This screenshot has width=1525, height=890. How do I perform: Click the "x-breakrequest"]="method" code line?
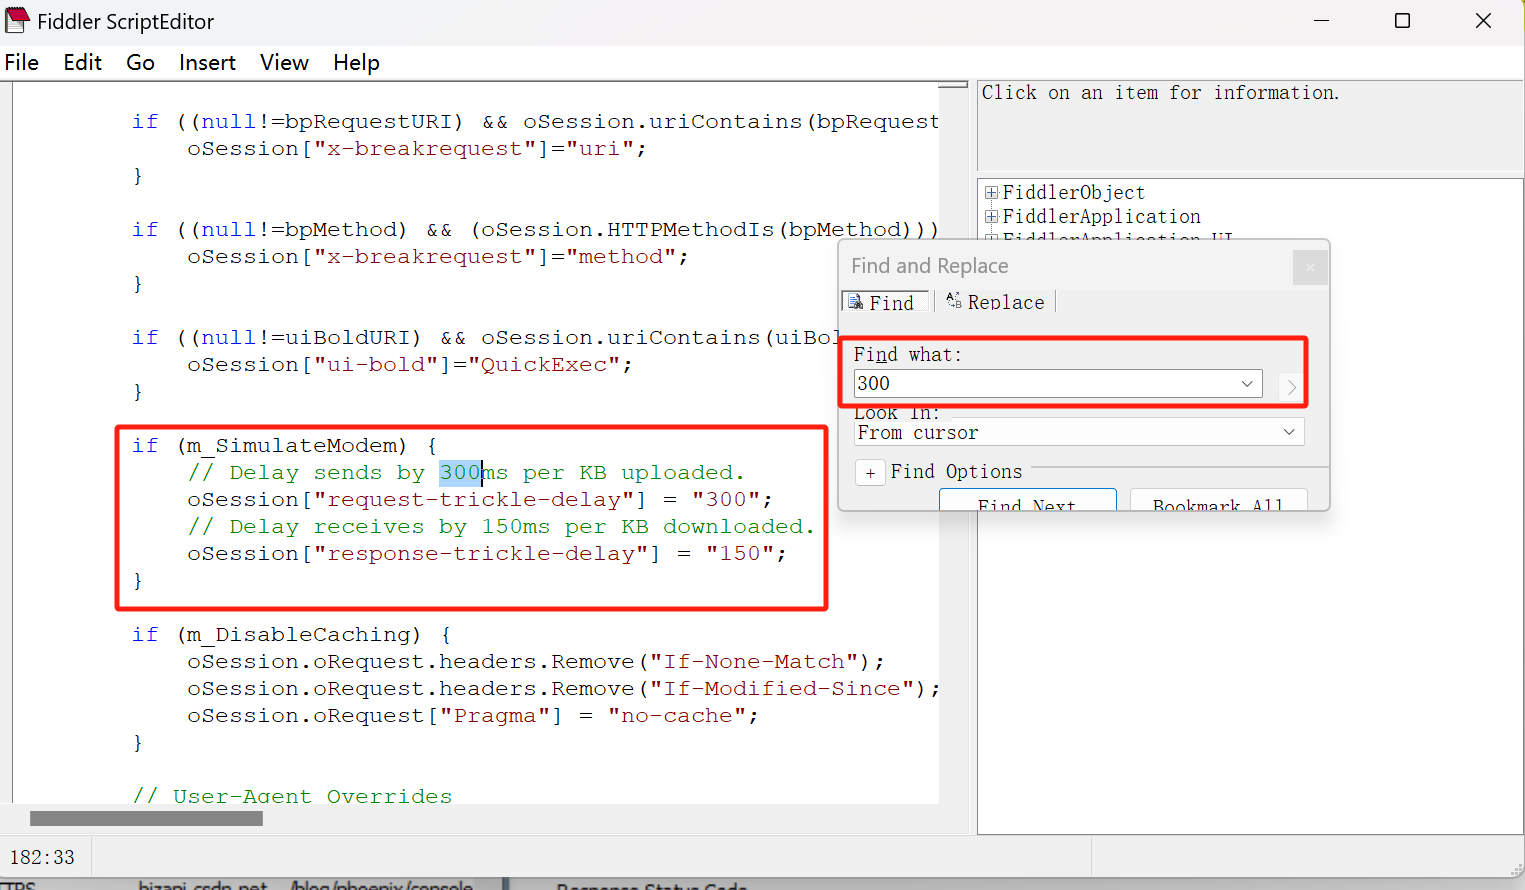point(438,256)
